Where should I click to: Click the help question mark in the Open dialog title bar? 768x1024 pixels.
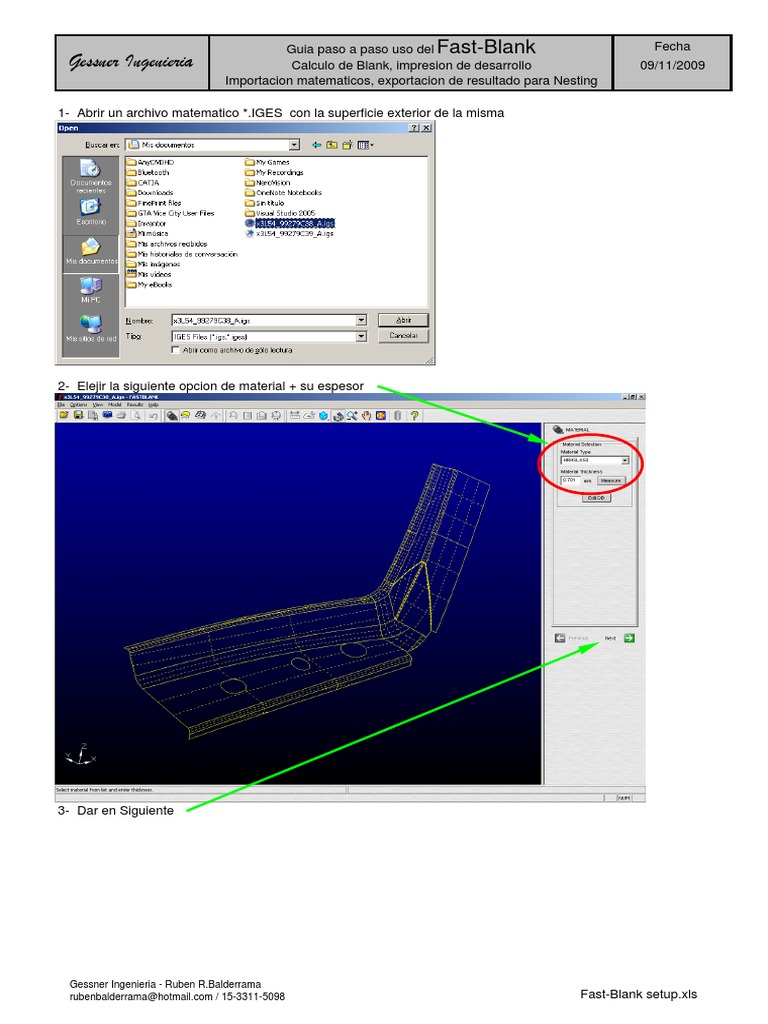point(414,128)
